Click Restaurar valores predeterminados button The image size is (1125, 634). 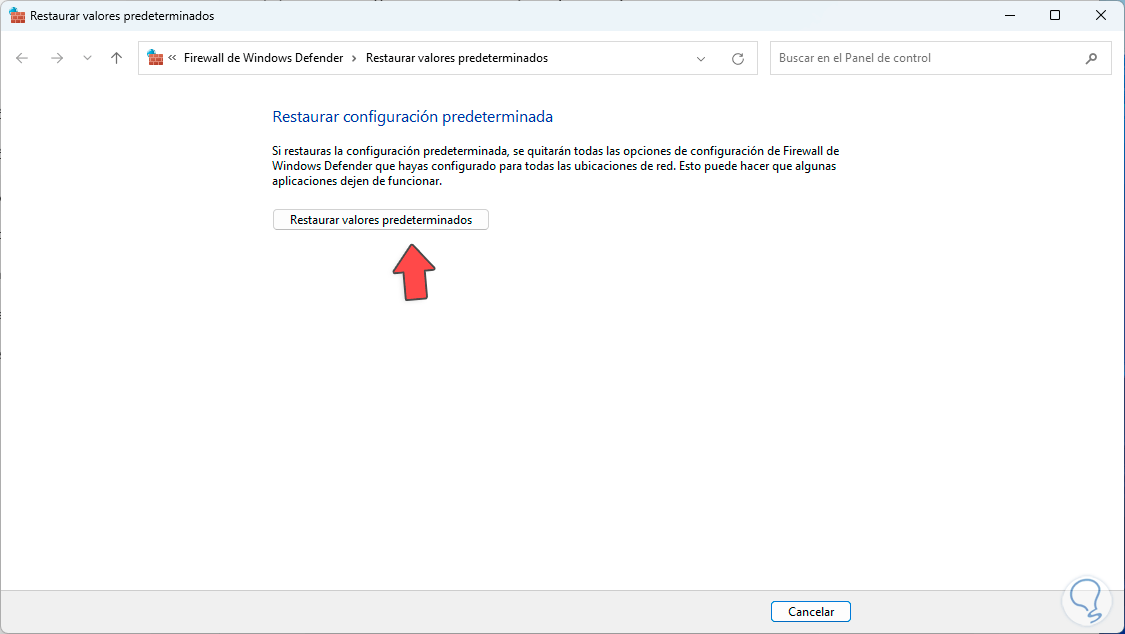click(x=381, y=219)
